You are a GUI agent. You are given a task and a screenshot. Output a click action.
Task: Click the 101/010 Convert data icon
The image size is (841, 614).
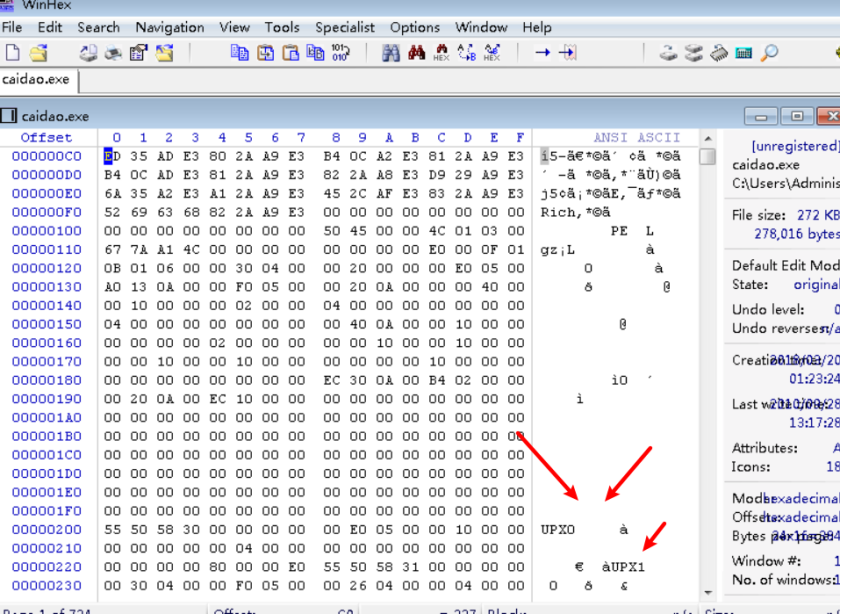point(341,53)
